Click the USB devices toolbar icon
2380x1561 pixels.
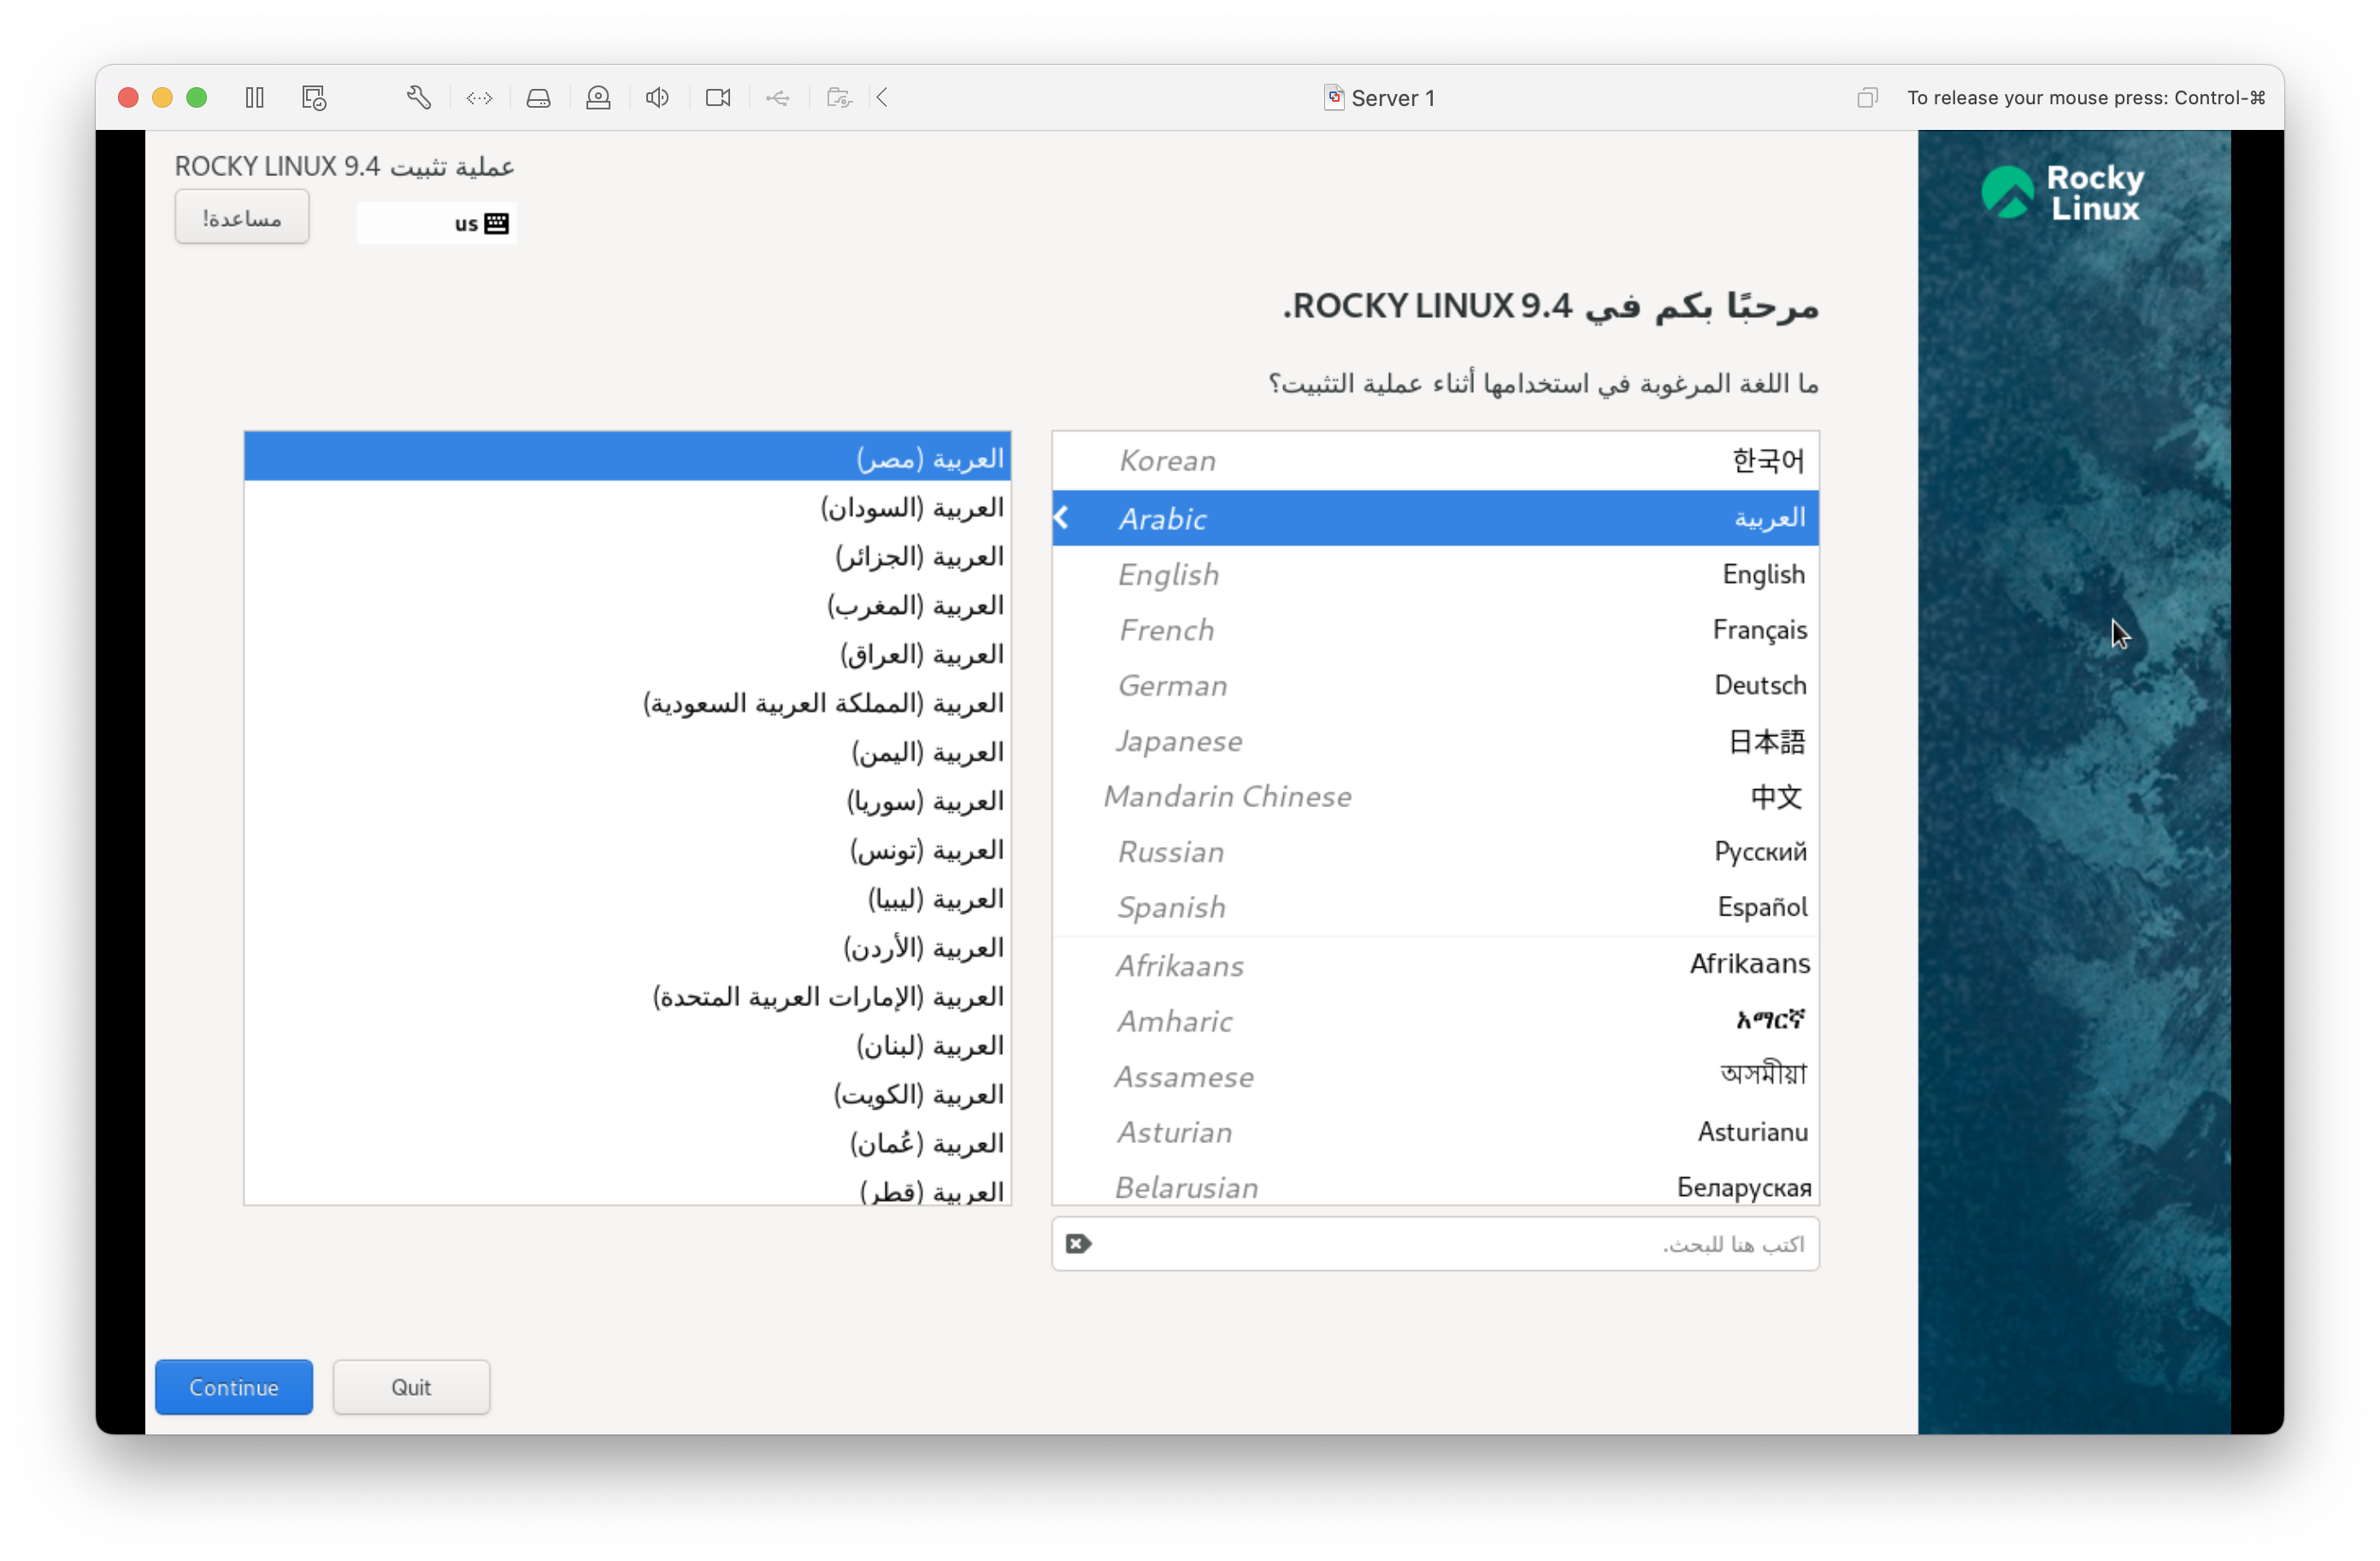tap(778, 97)
